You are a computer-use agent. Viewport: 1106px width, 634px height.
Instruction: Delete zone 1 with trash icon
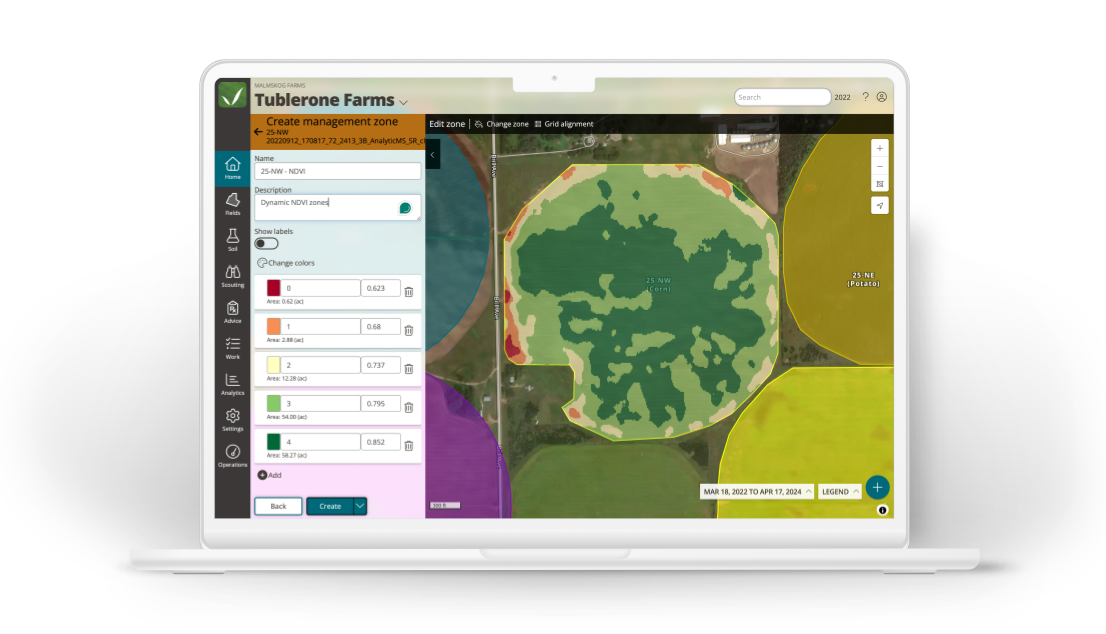[408, 330]
